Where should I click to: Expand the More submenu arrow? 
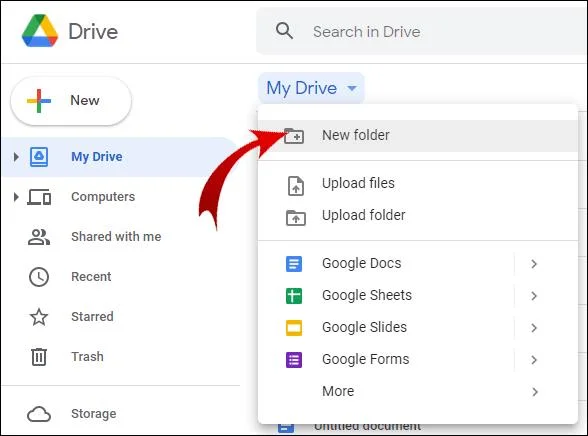535,392
